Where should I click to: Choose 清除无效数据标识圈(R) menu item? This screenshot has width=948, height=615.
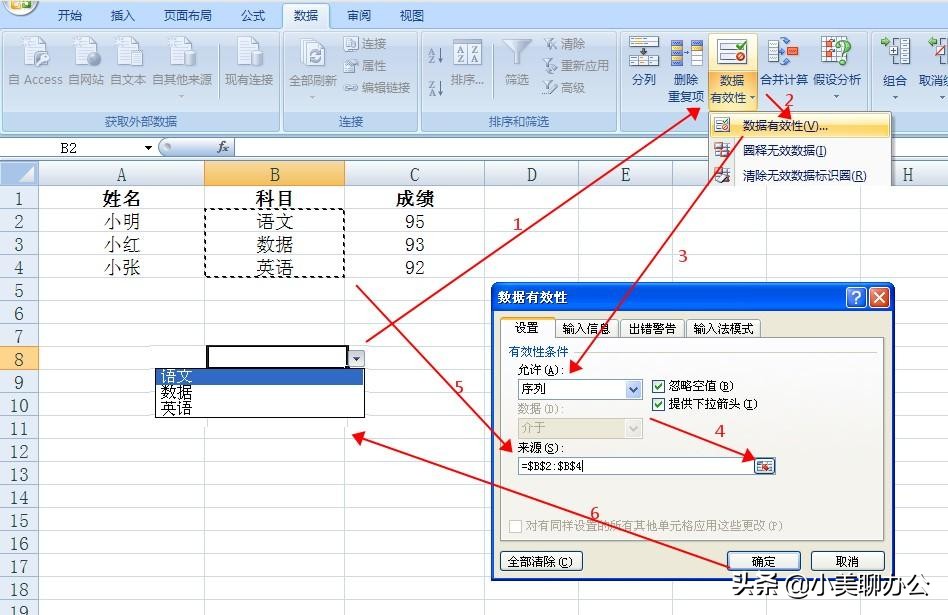click(x=799, y=175)
